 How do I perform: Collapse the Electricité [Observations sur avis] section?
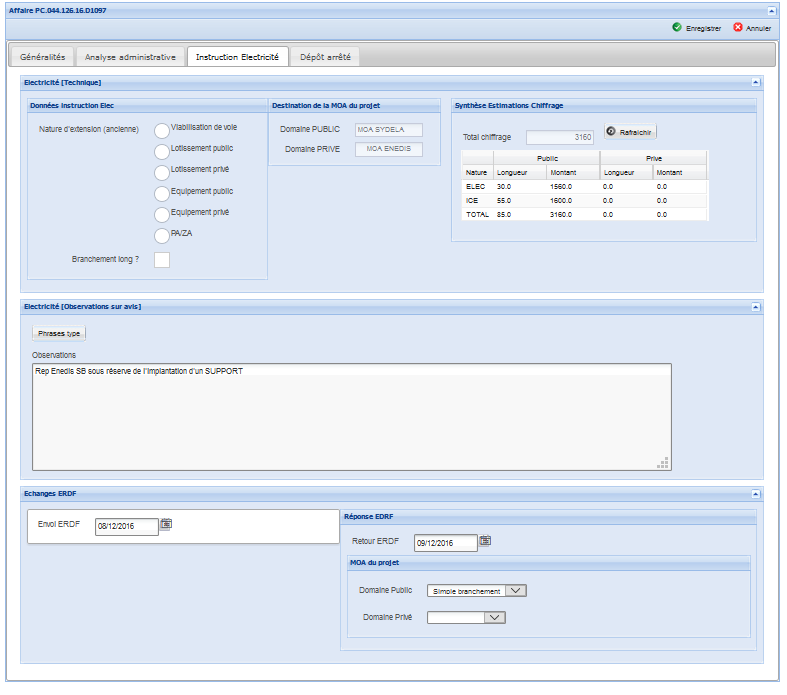[x=755, y=307]
